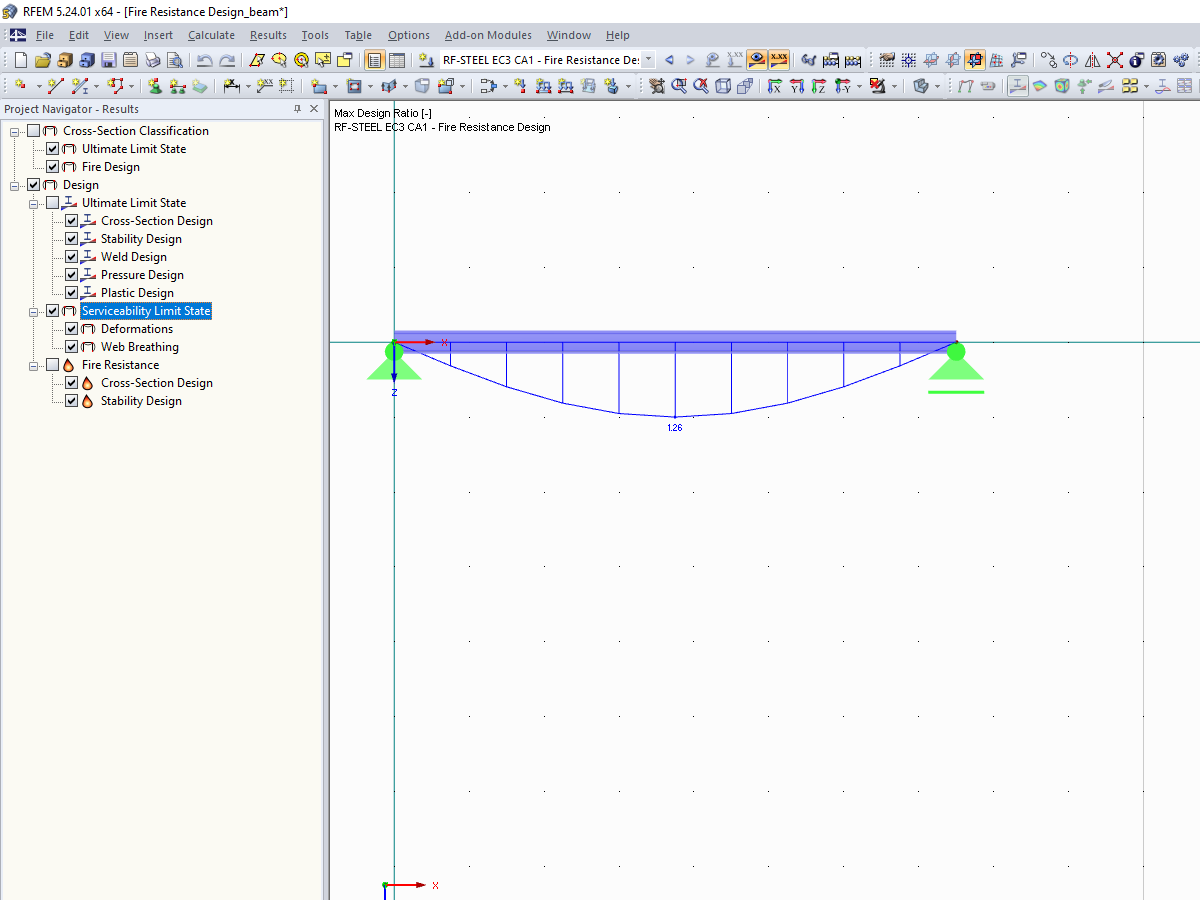This screenshot has width=1200, height=900.
Task: Print the current graphic
Action: tap(152, 59)
